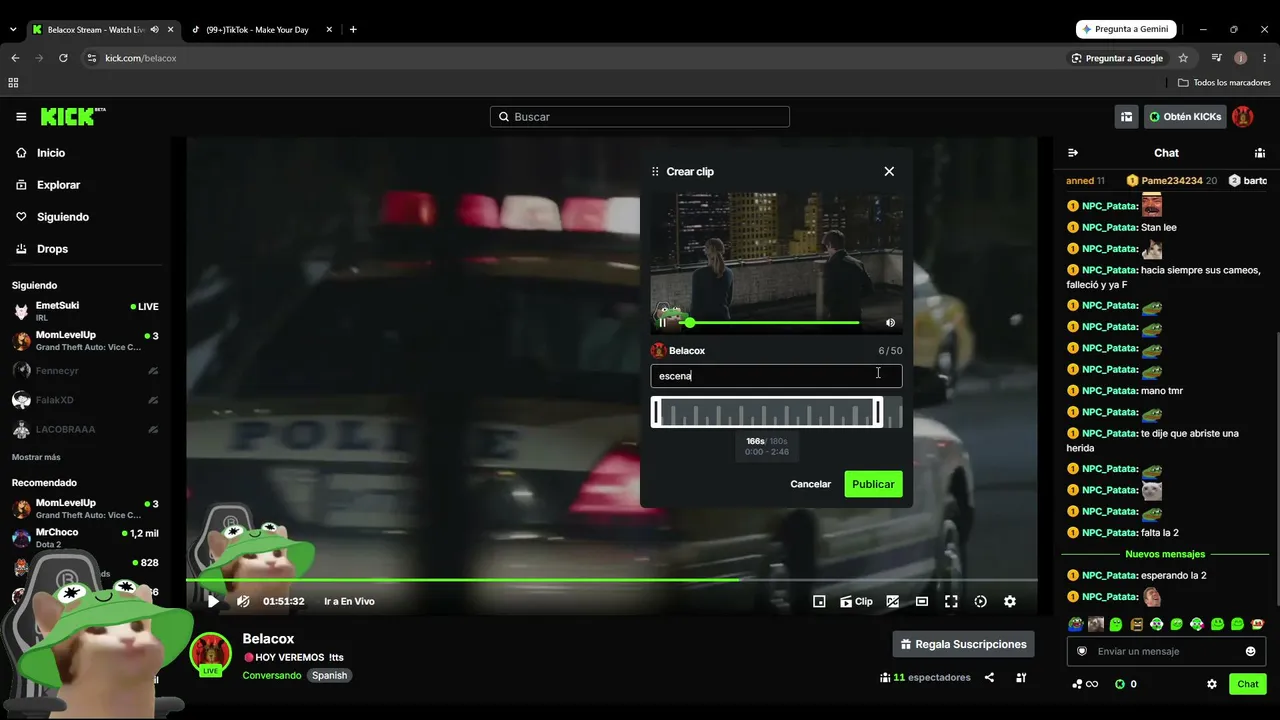Open the browser tab search dropdown arrow
Viewport: 1280px width, 720px height.
coord(13,30)
